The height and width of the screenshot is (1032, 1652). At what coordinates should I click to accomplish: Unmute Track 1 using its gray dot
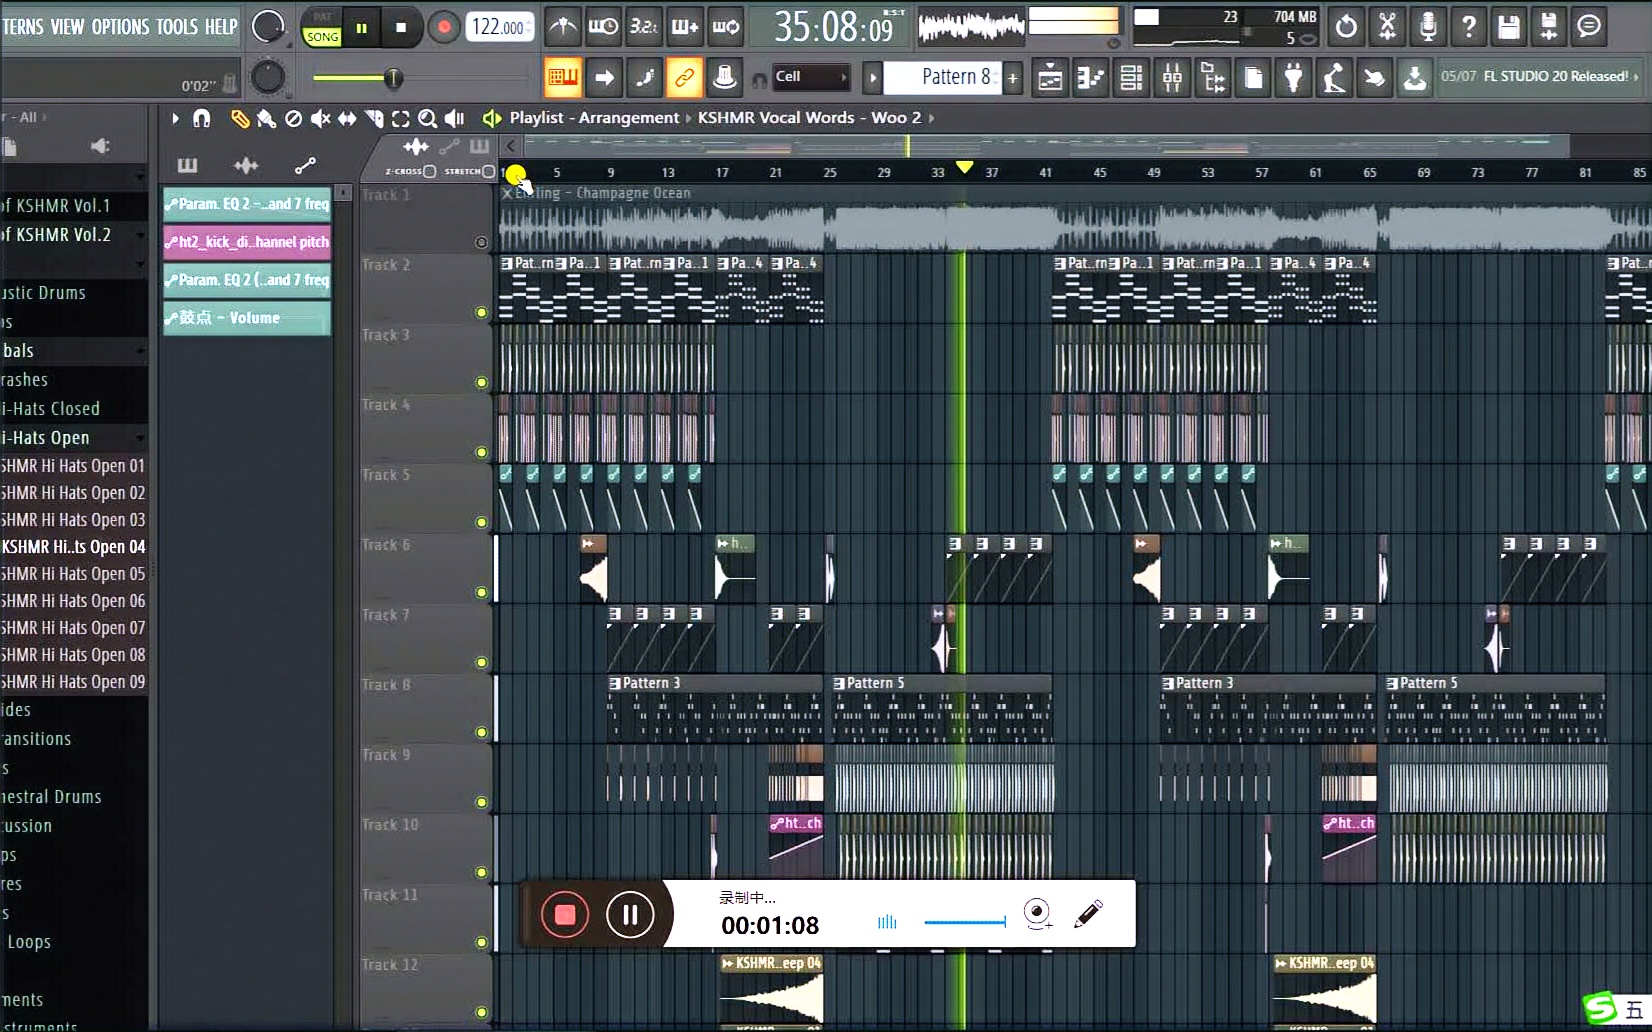[x=481, y=242]
